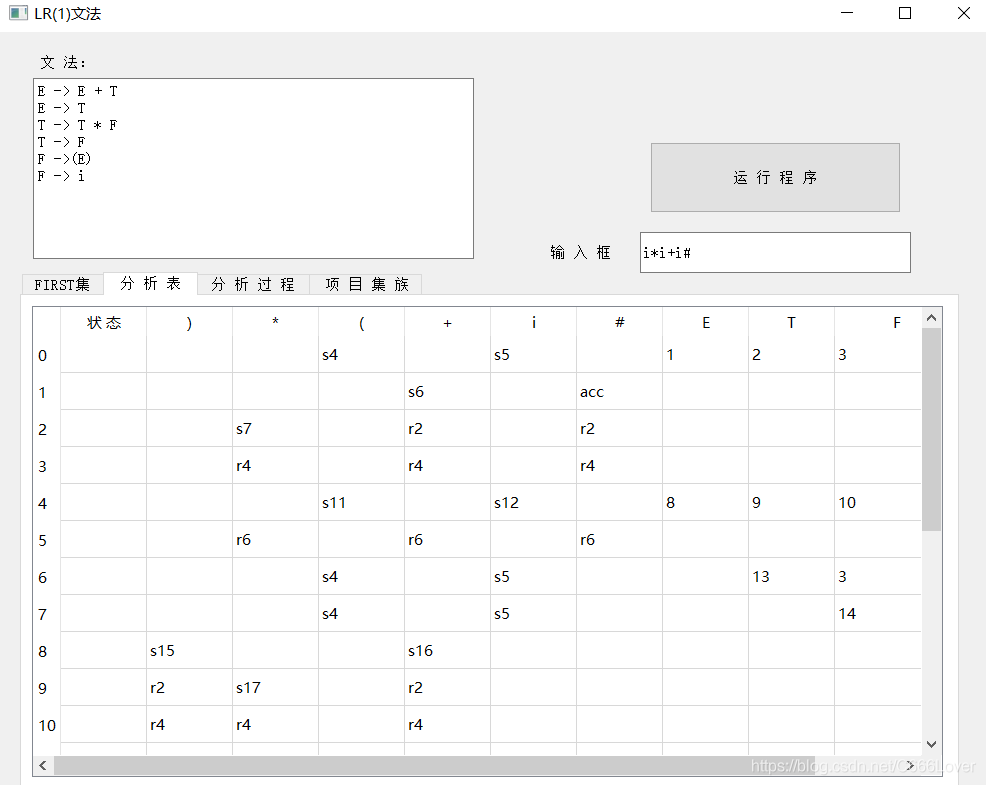Switch to the FIRST集 tab
The image size is (986, 785).
tap(62, 284)
